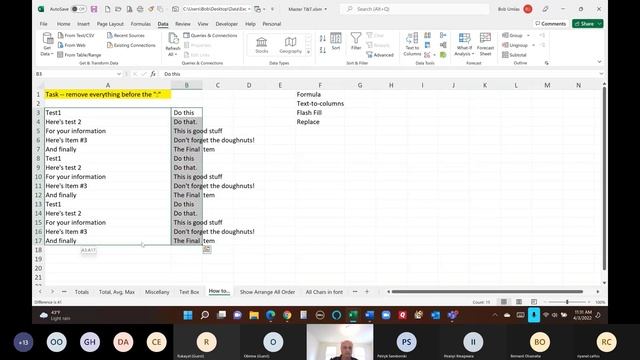Open Outline dialog launcher
640x360 pixels.
547,63
